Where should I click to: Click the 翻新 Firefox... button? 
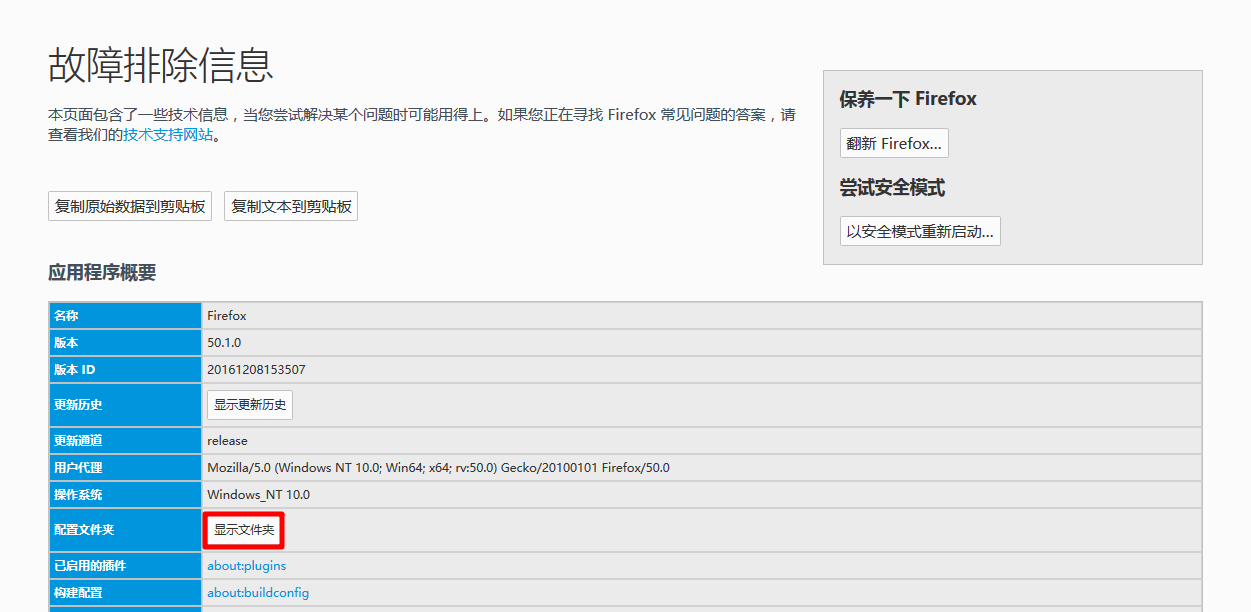click(x=894, y=143)
